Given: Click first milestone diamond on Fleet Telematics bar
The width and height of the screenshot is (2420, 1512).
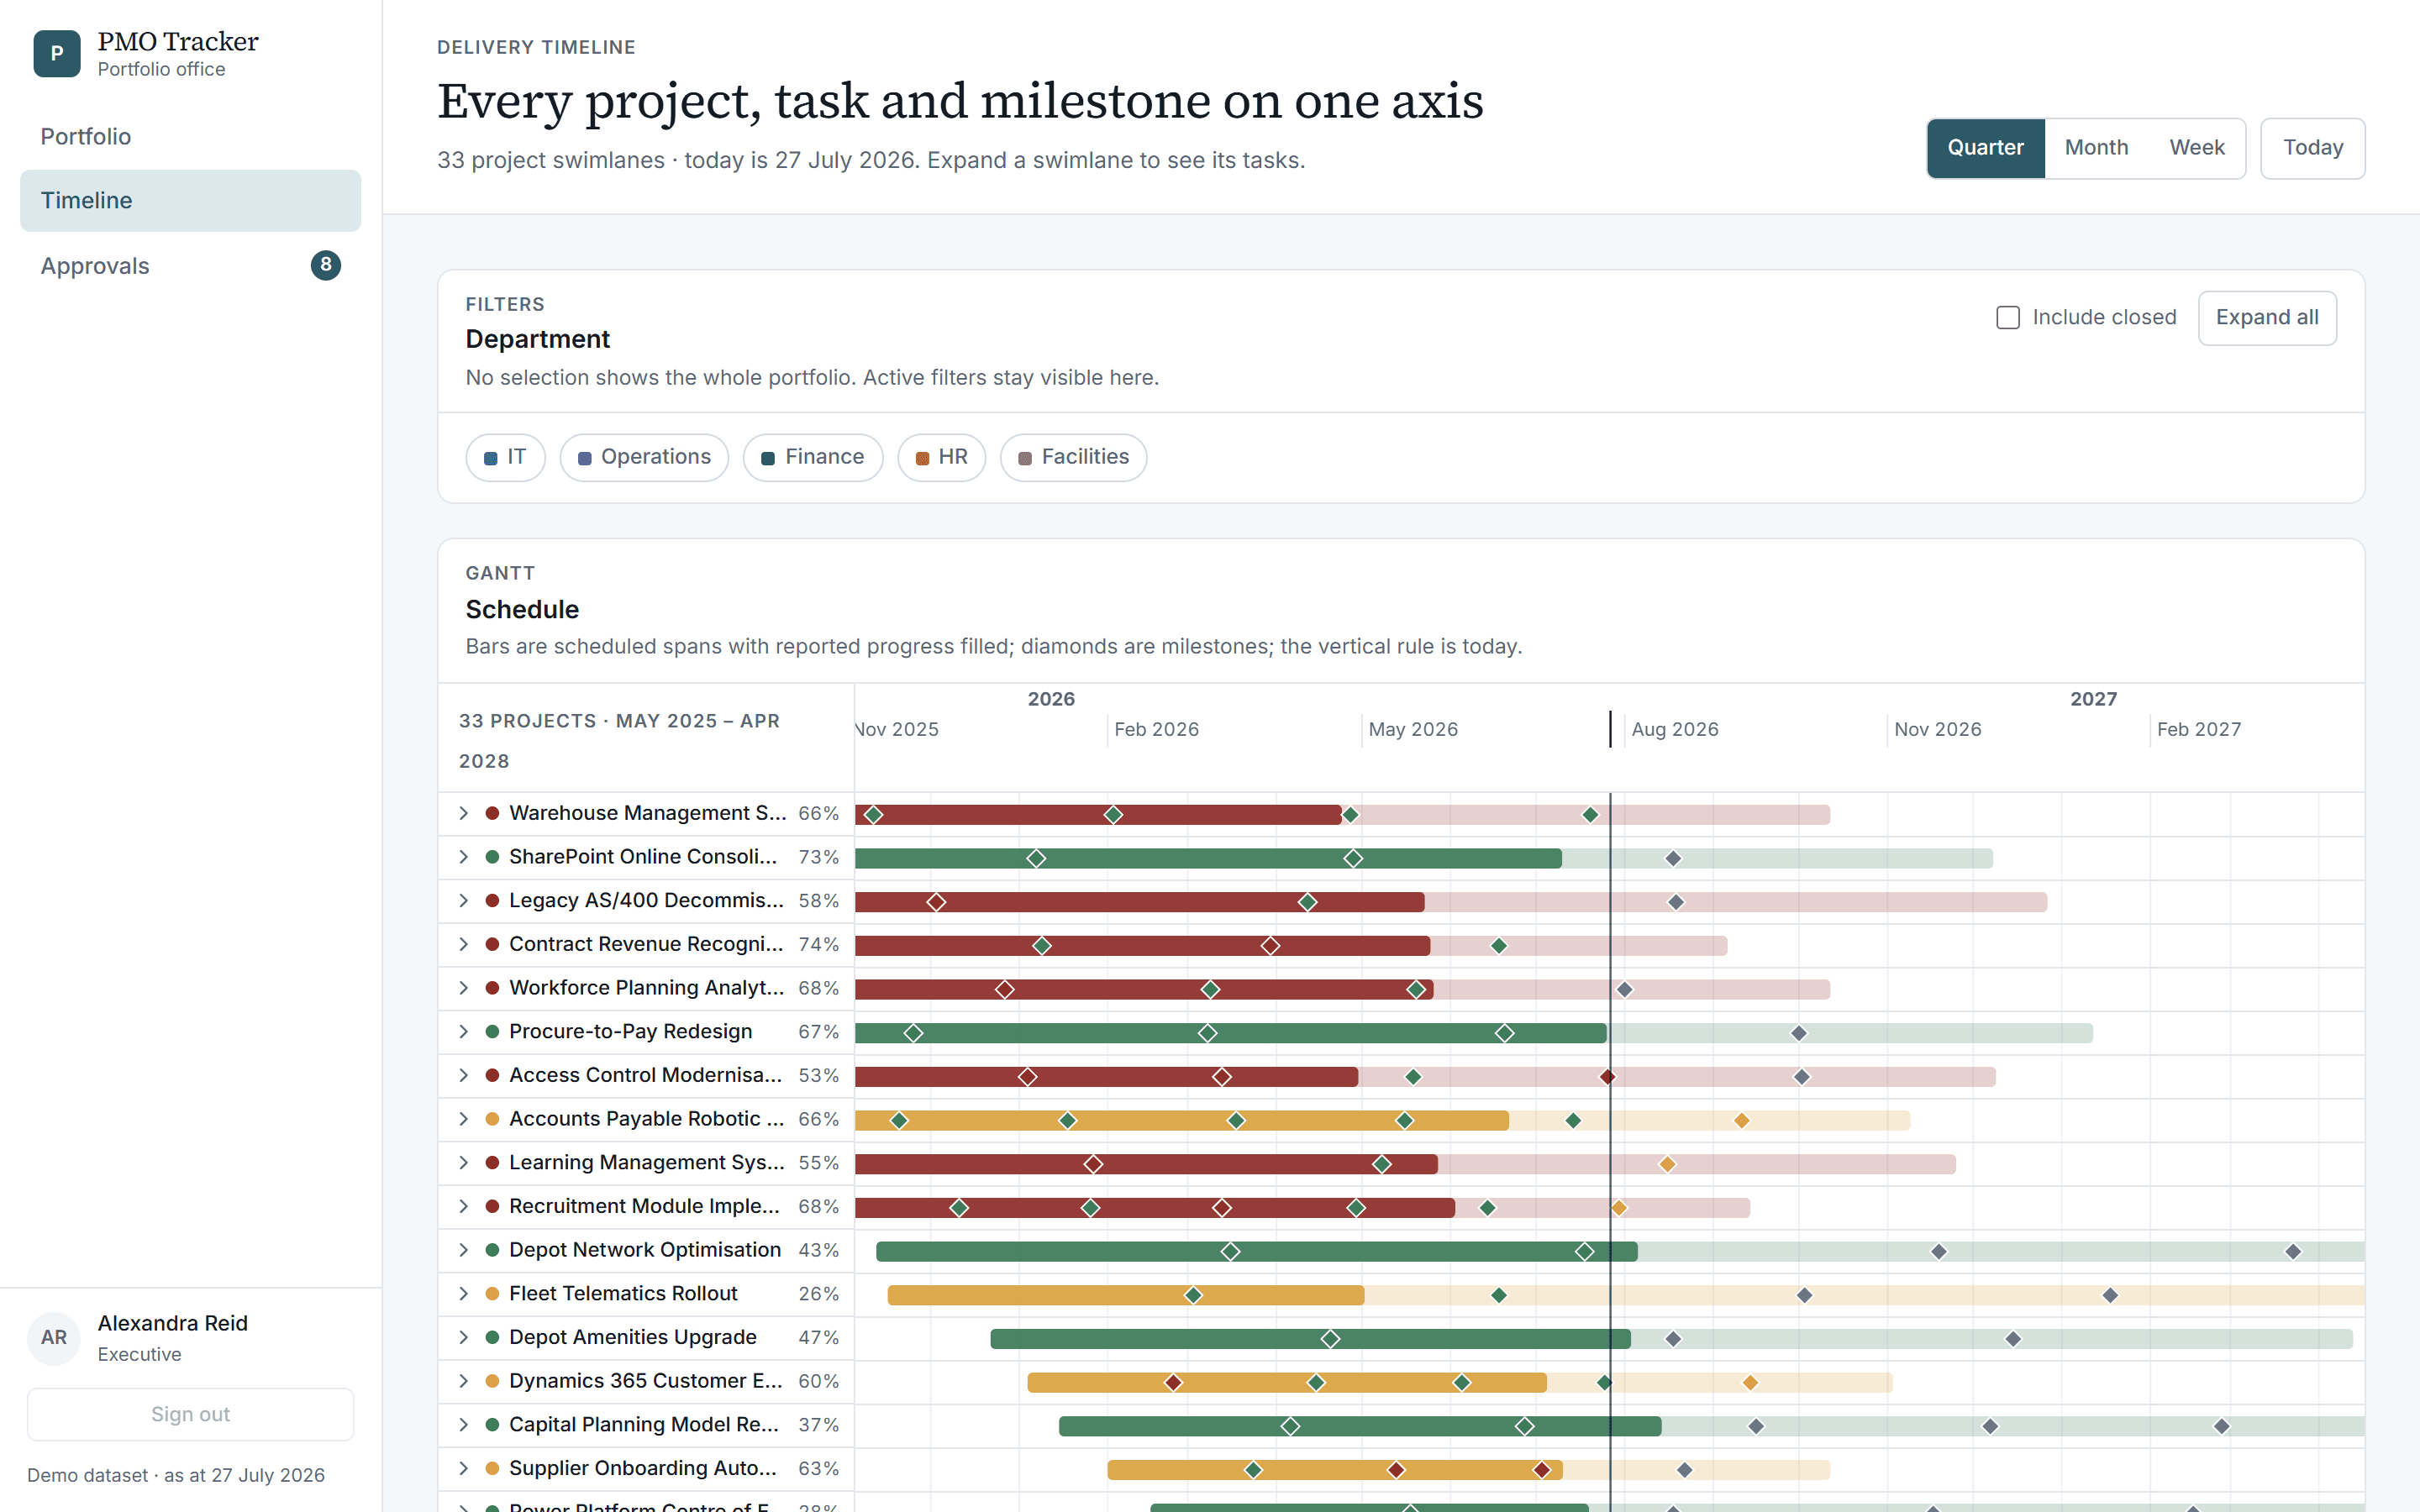Looking at the screenshot, I should tap(1193, 1295).
